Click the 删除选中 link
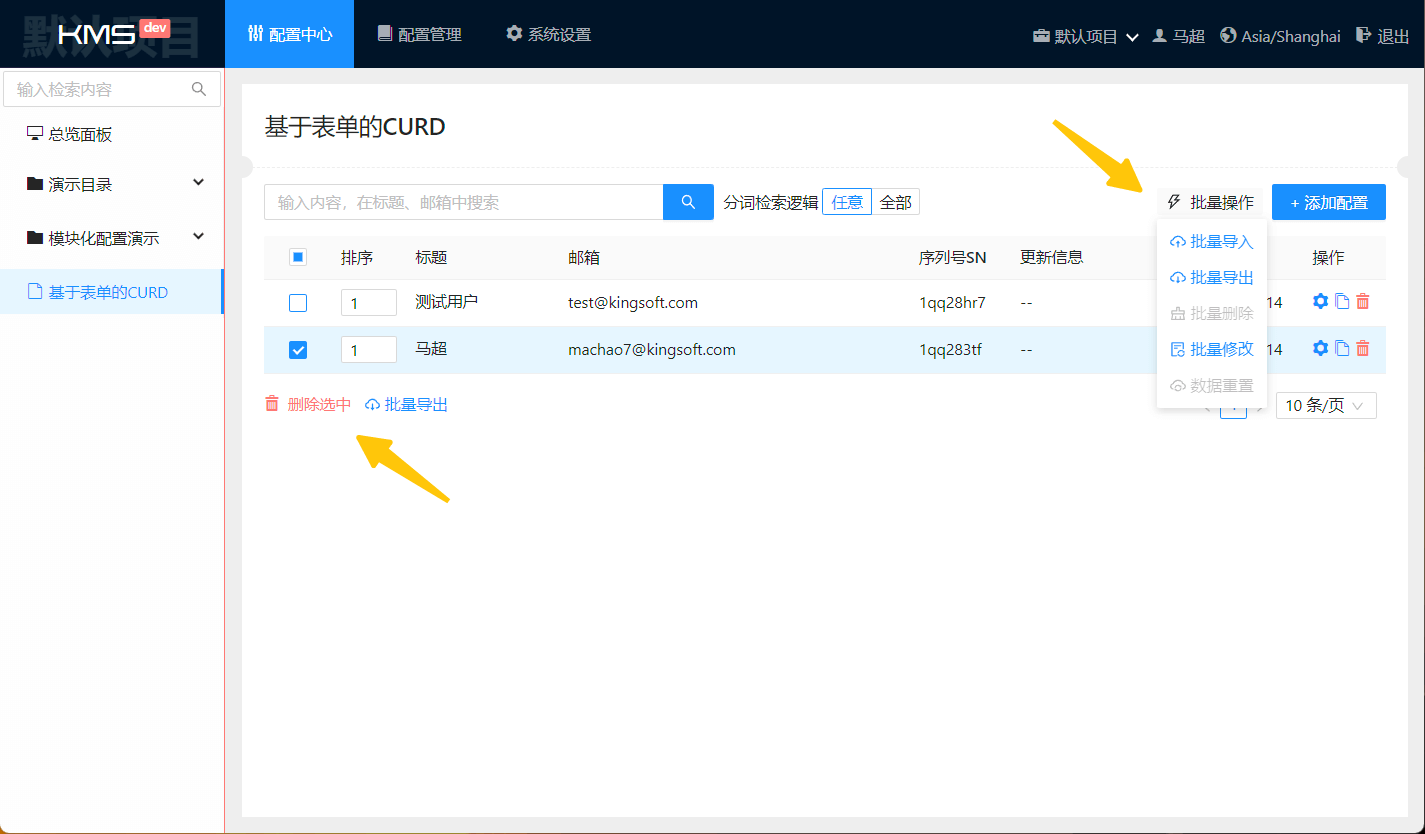 click(x=308, y=405)
